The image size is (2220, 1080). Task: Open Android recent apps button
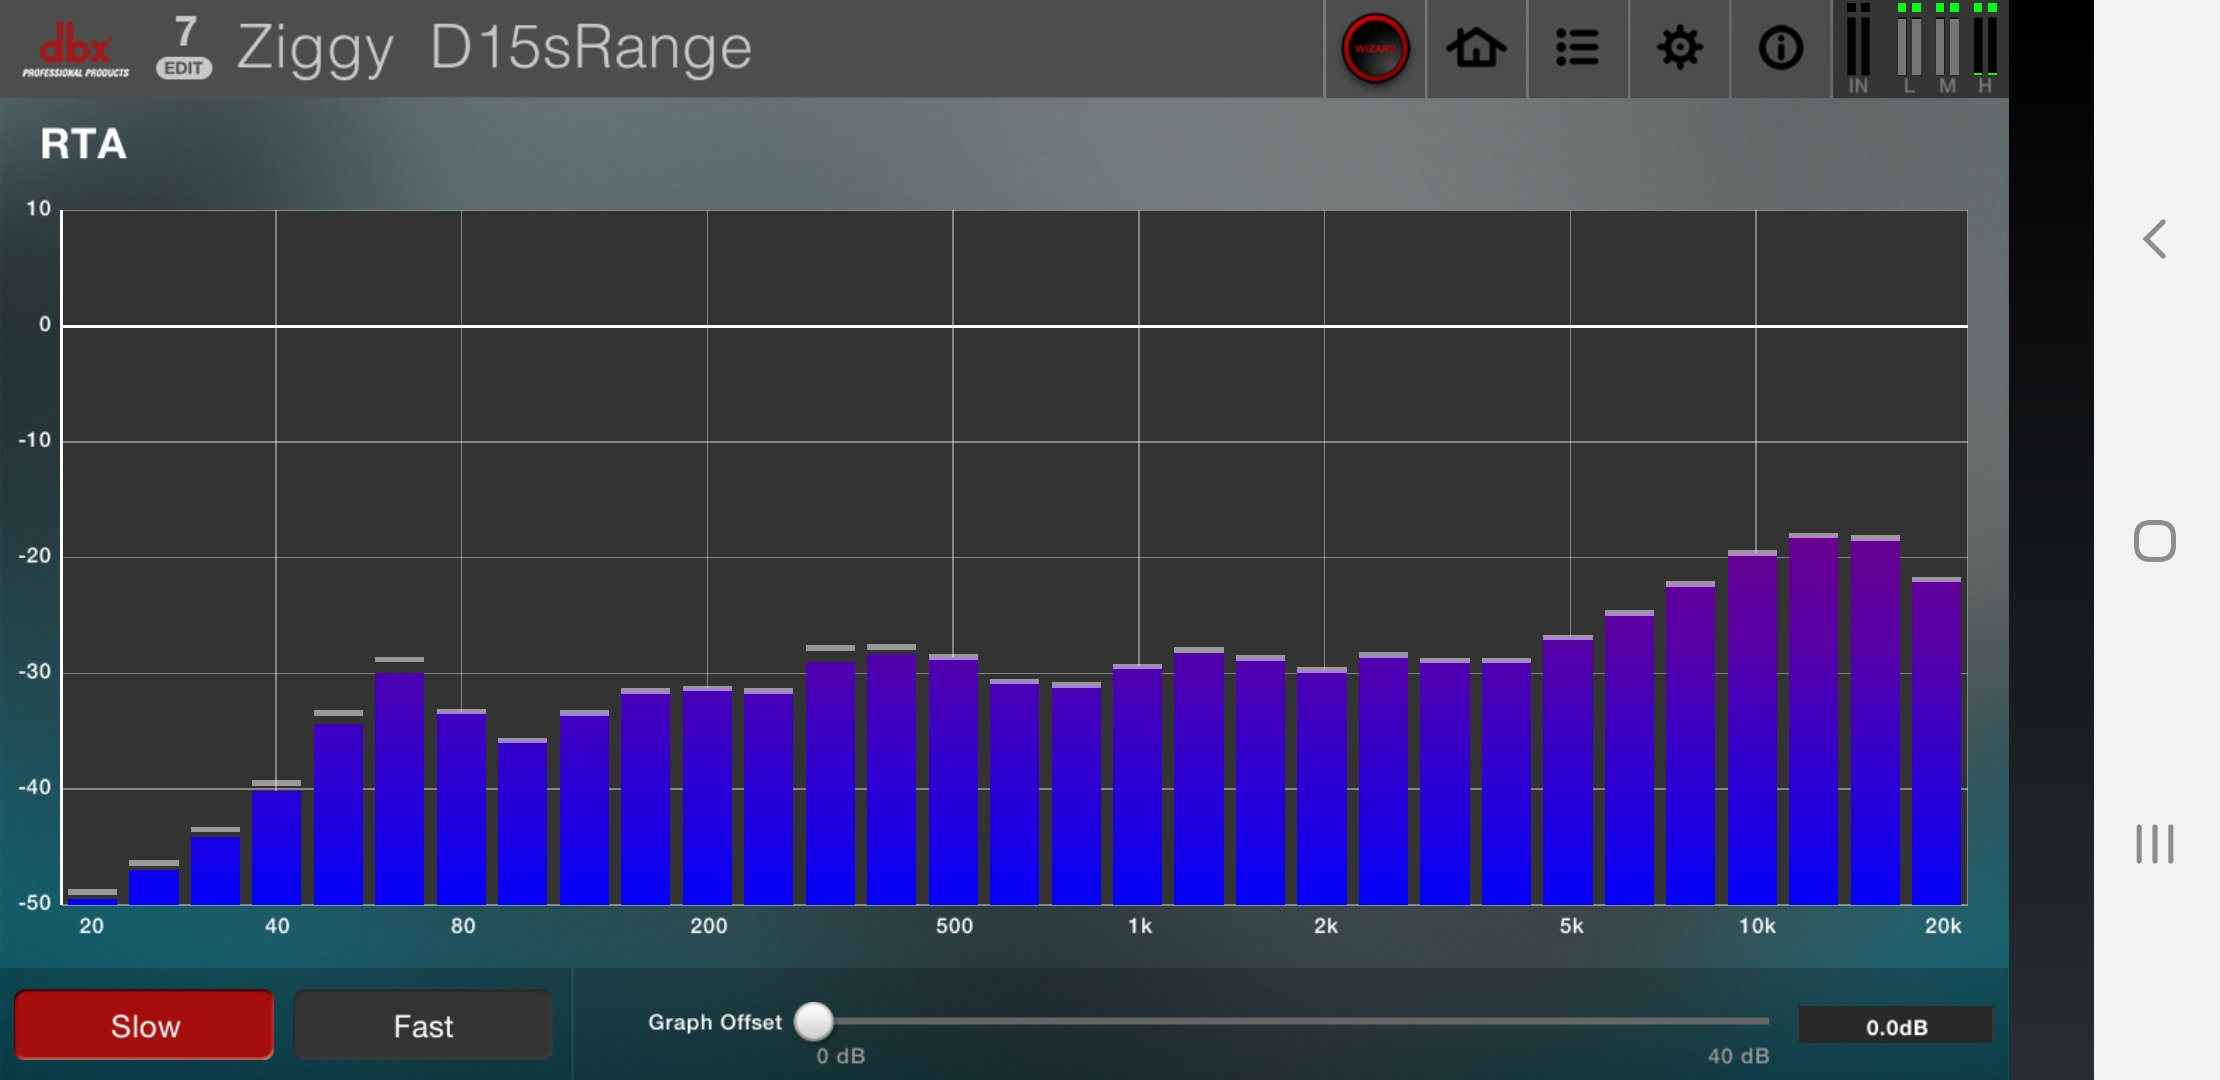pyautogui.click(x=2154, y=844)
